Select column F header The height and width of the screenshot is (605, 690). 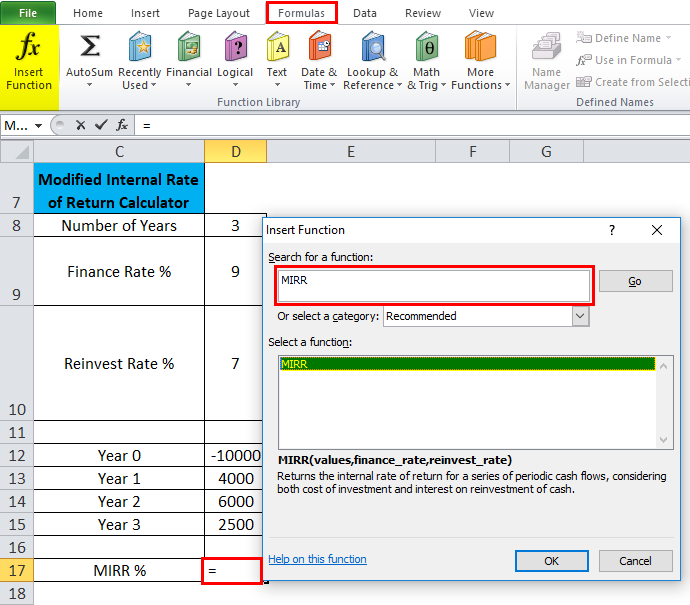coord(473,152)
